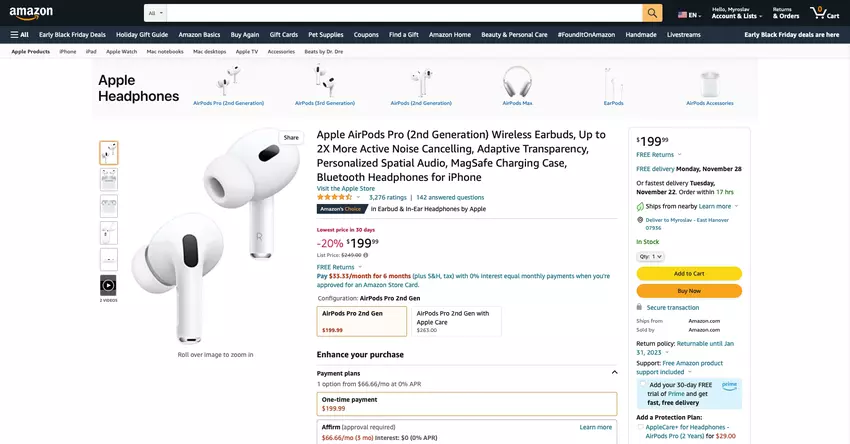The image size is (850, 444).
Task: Select the second product image thumbnail
Action: (108, 180)
